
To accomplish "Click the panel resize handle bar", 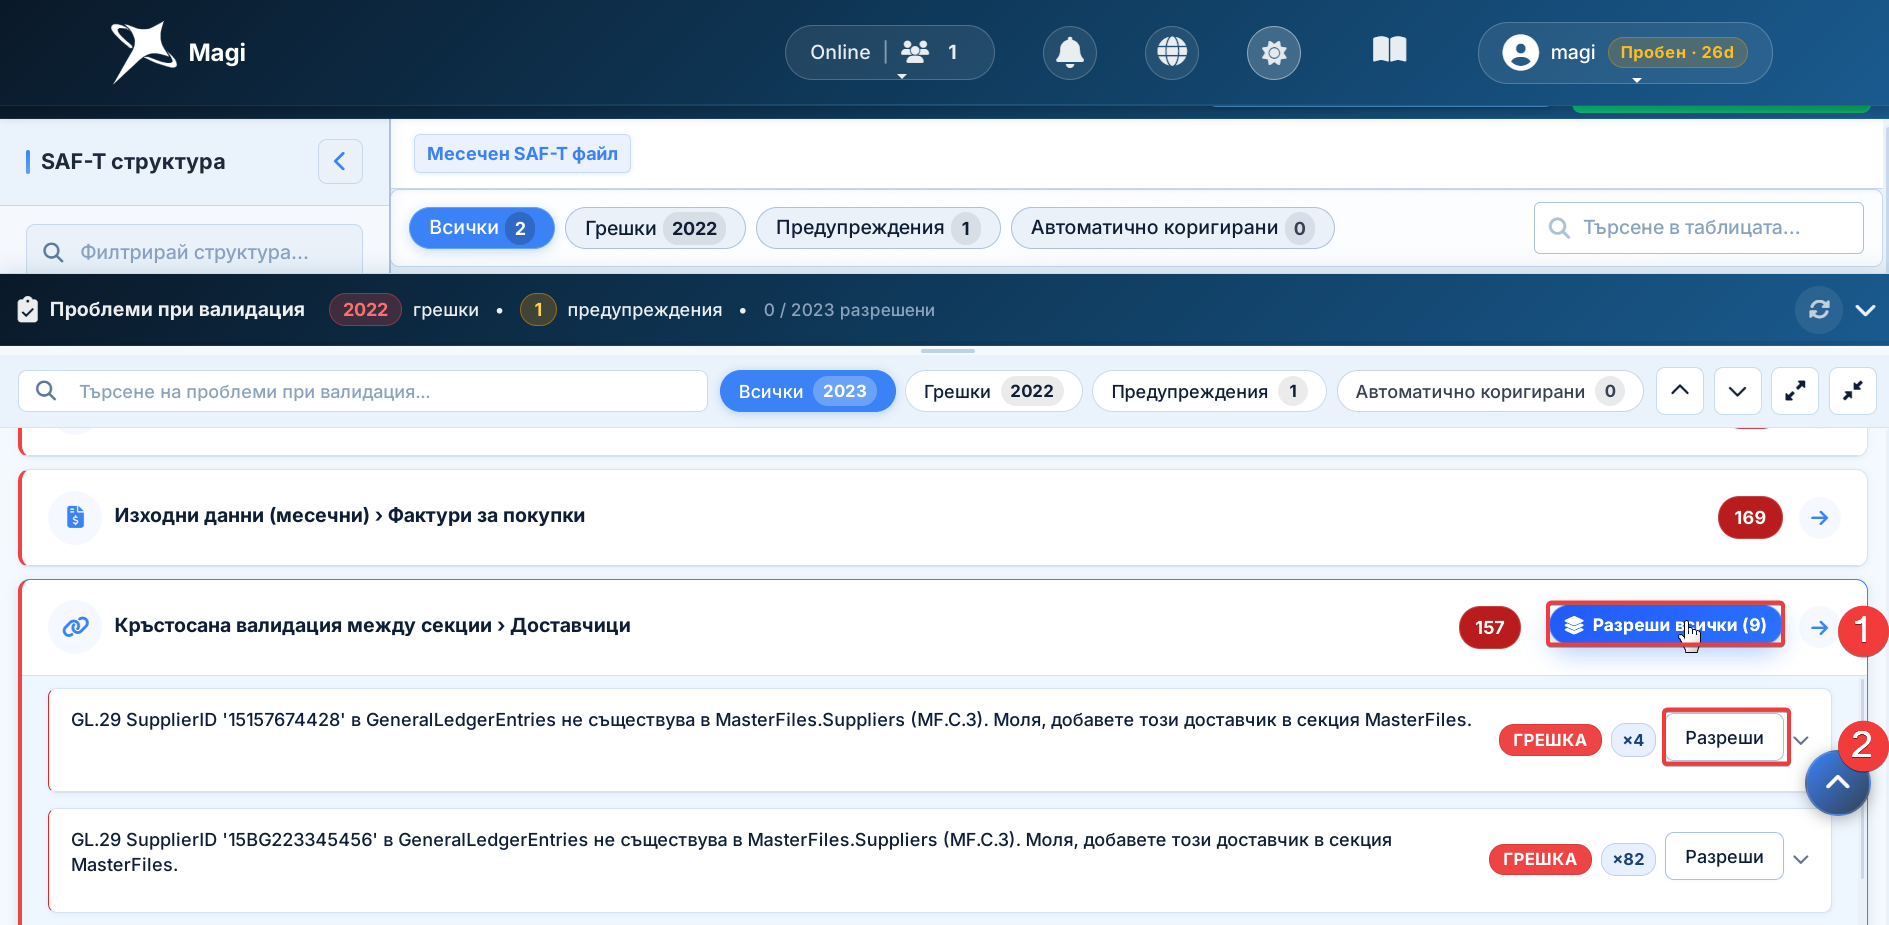I will pyautogui.click(x=948, y=351).
